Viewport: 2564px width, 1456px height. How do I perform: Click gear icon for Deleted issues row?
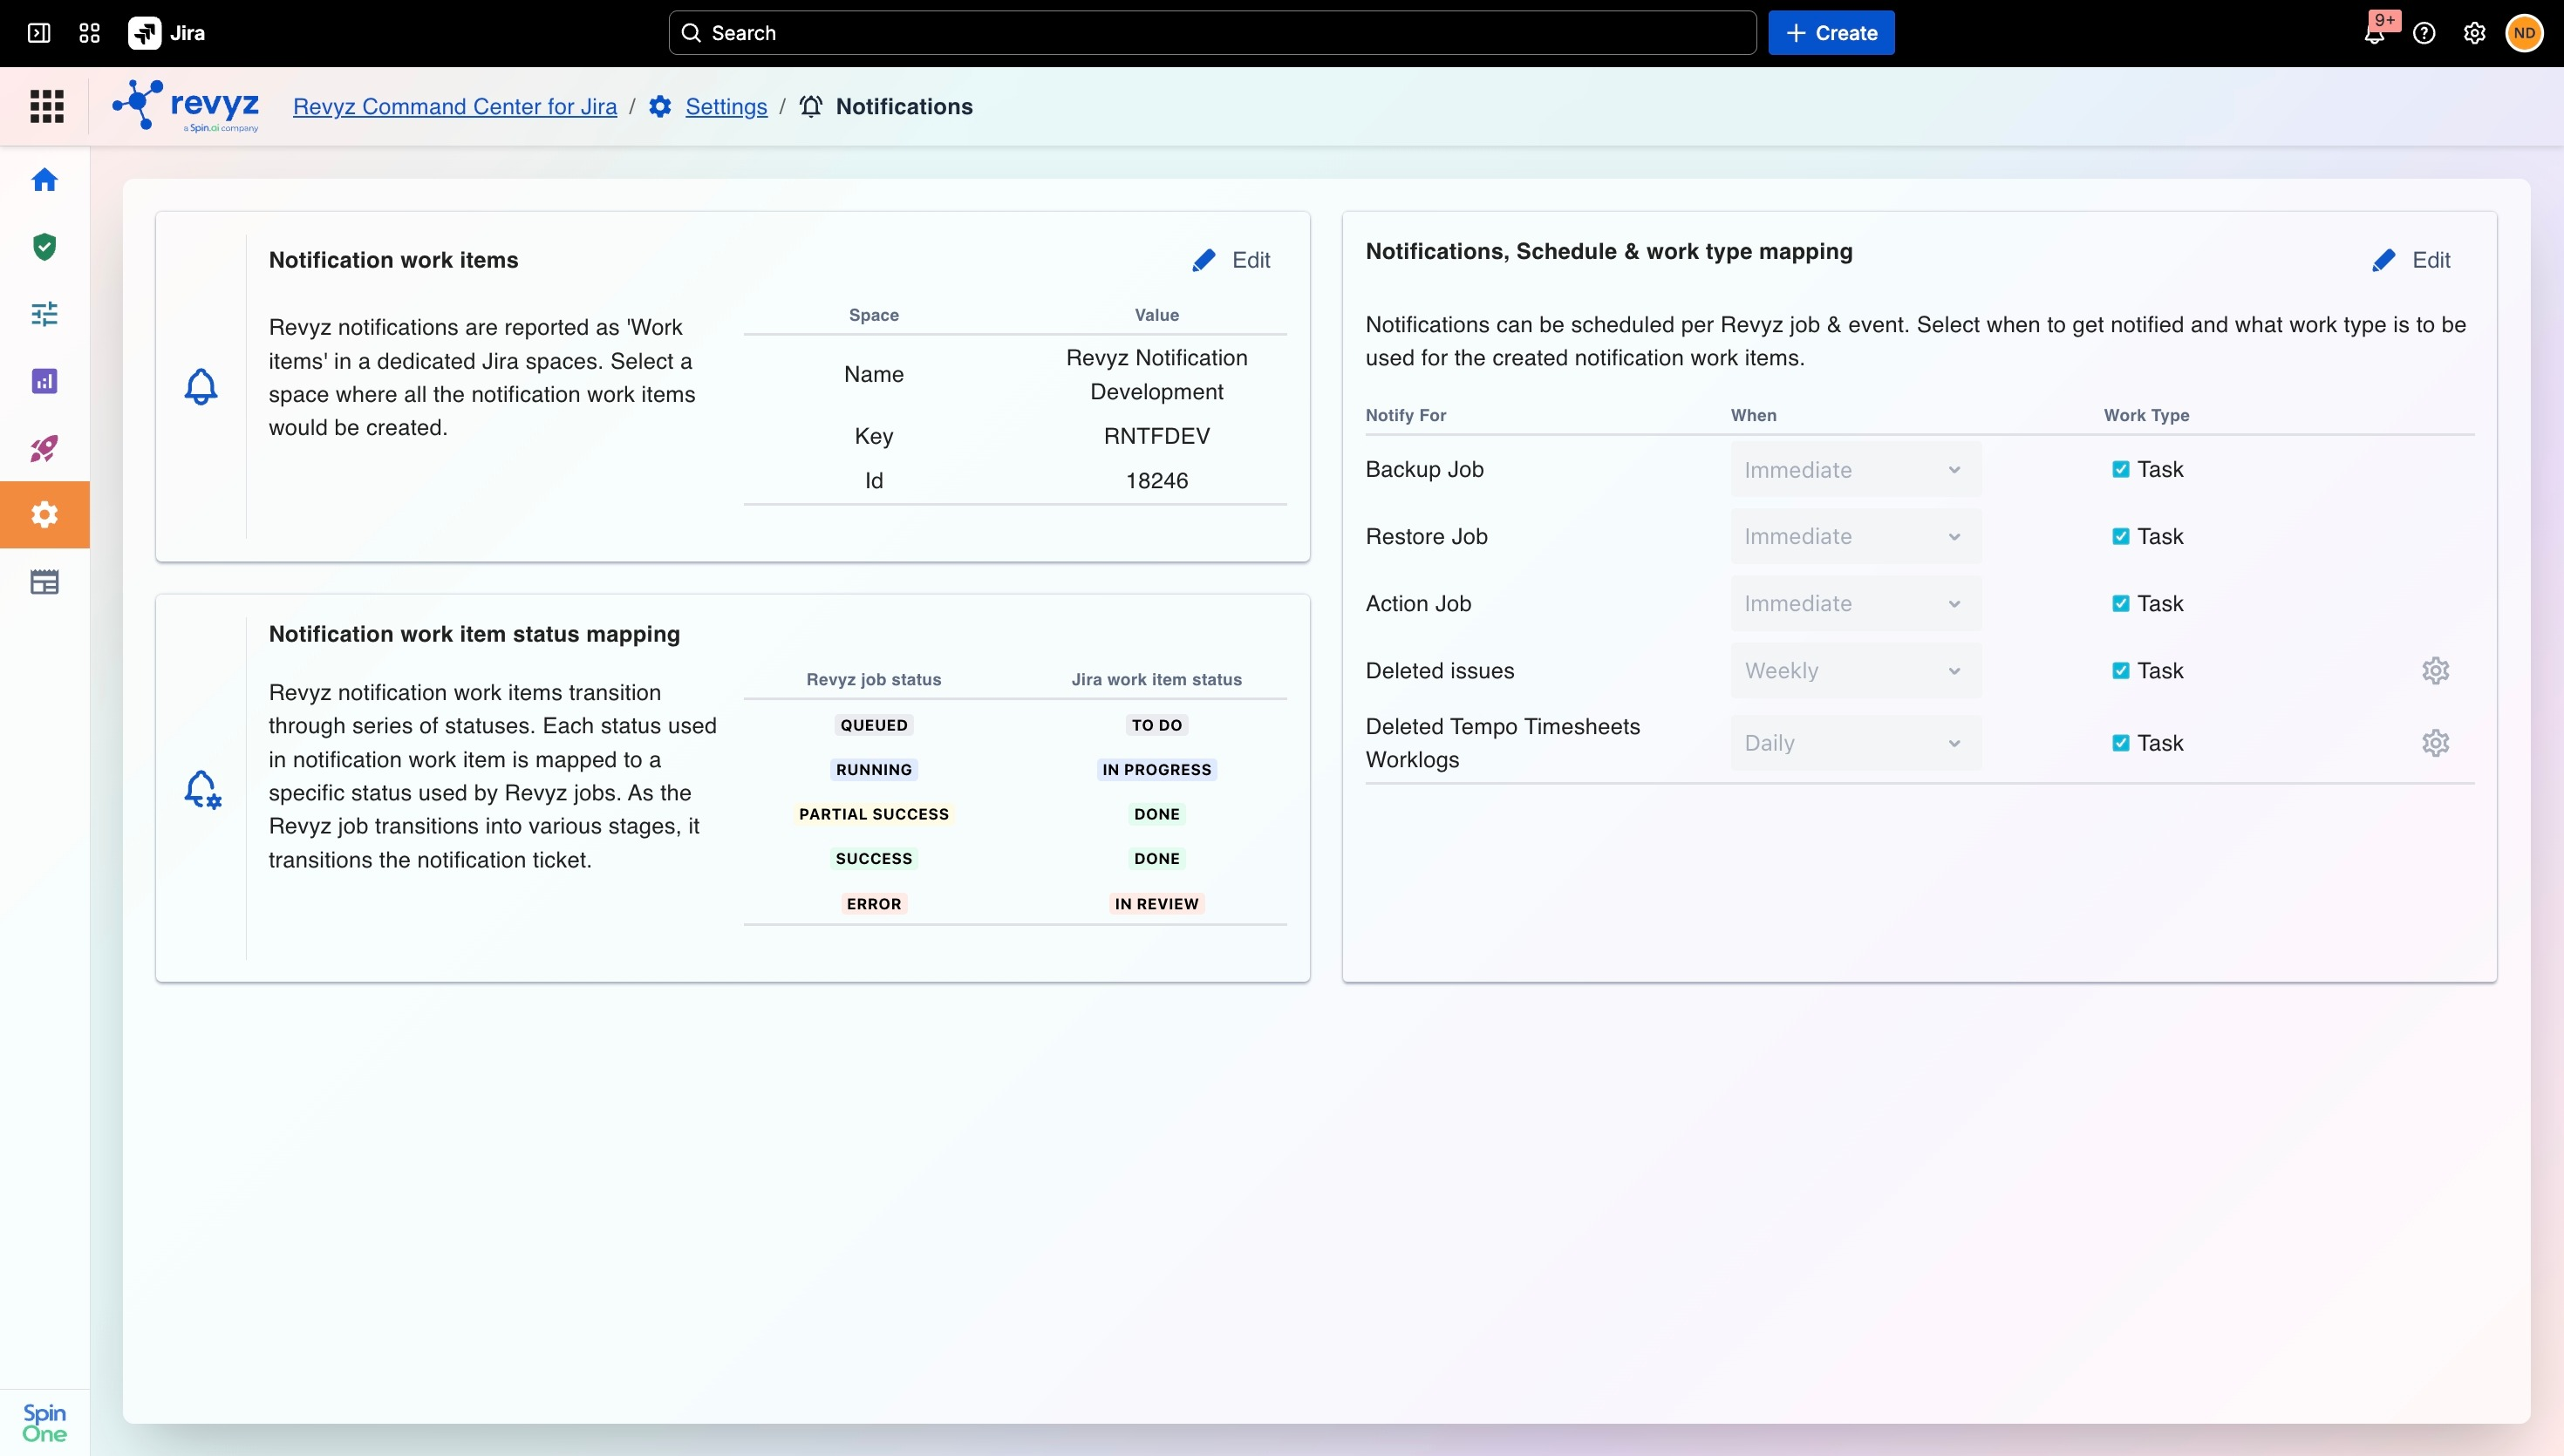pos(2435,670)
